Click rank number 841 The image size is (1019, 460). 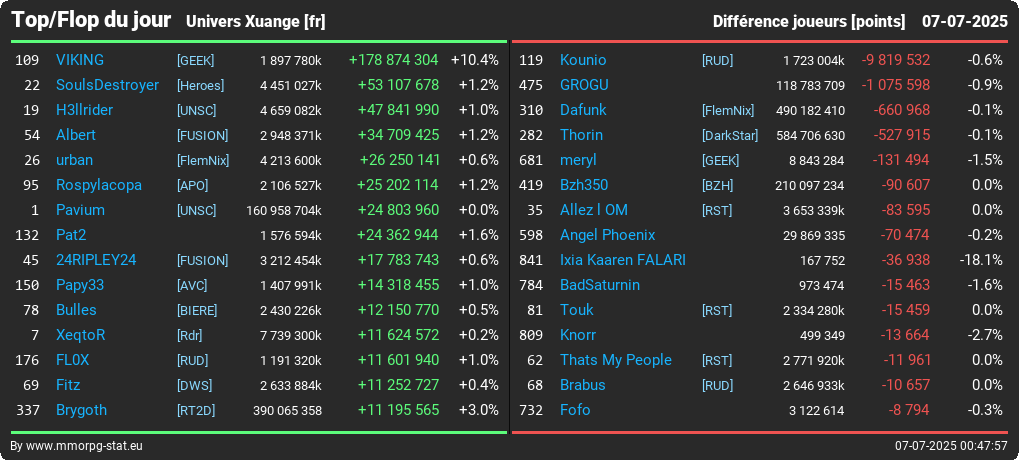pyautogui.click(x=530, y=260)
